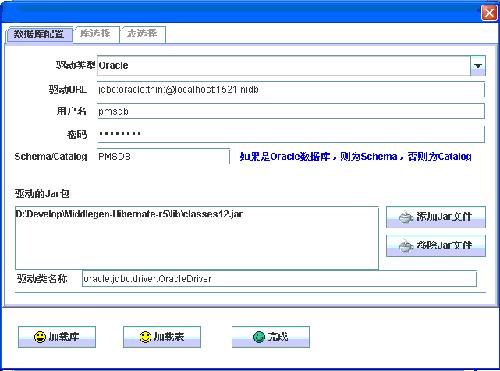
Task: Click the driver class name field
Action: point(279,278)
